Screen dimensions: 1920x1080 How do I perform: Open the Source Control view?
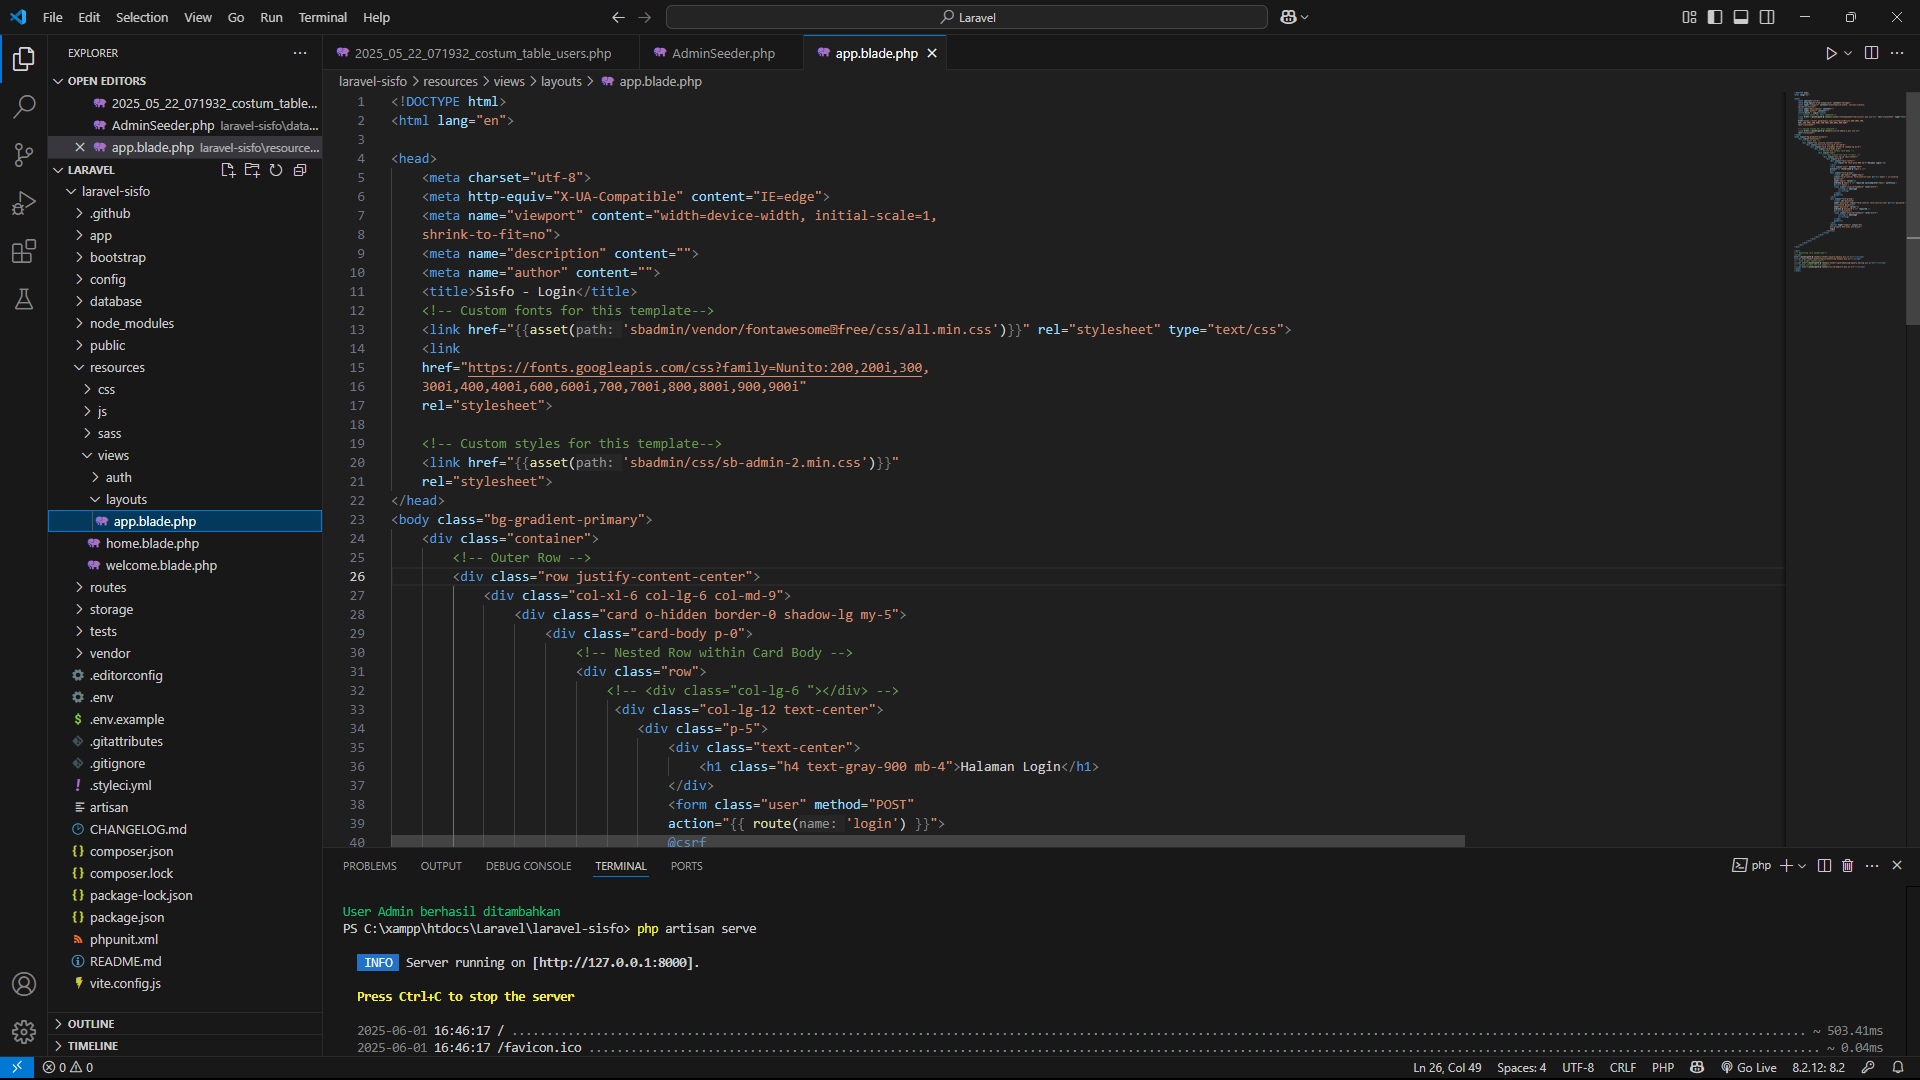[x=24, y=155]
